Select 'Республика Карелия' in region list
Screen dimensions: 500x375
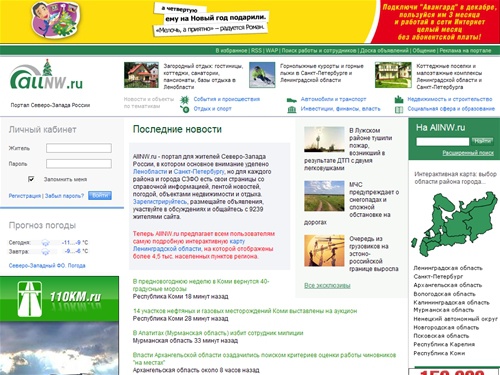coord(444,344)
